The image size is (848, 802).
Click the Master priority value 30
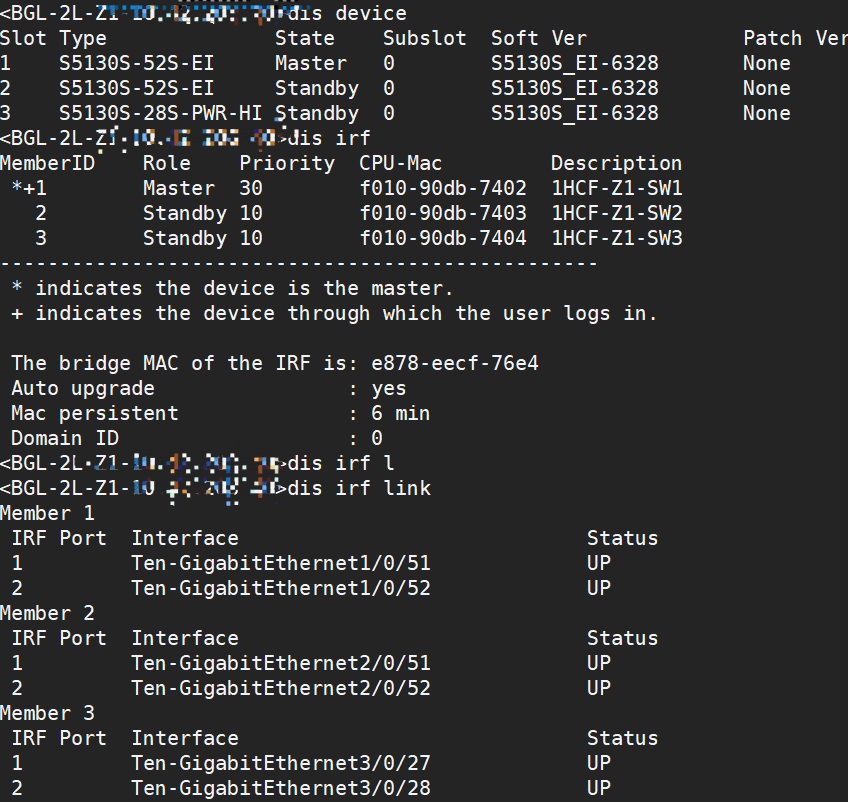click(251, 188)
